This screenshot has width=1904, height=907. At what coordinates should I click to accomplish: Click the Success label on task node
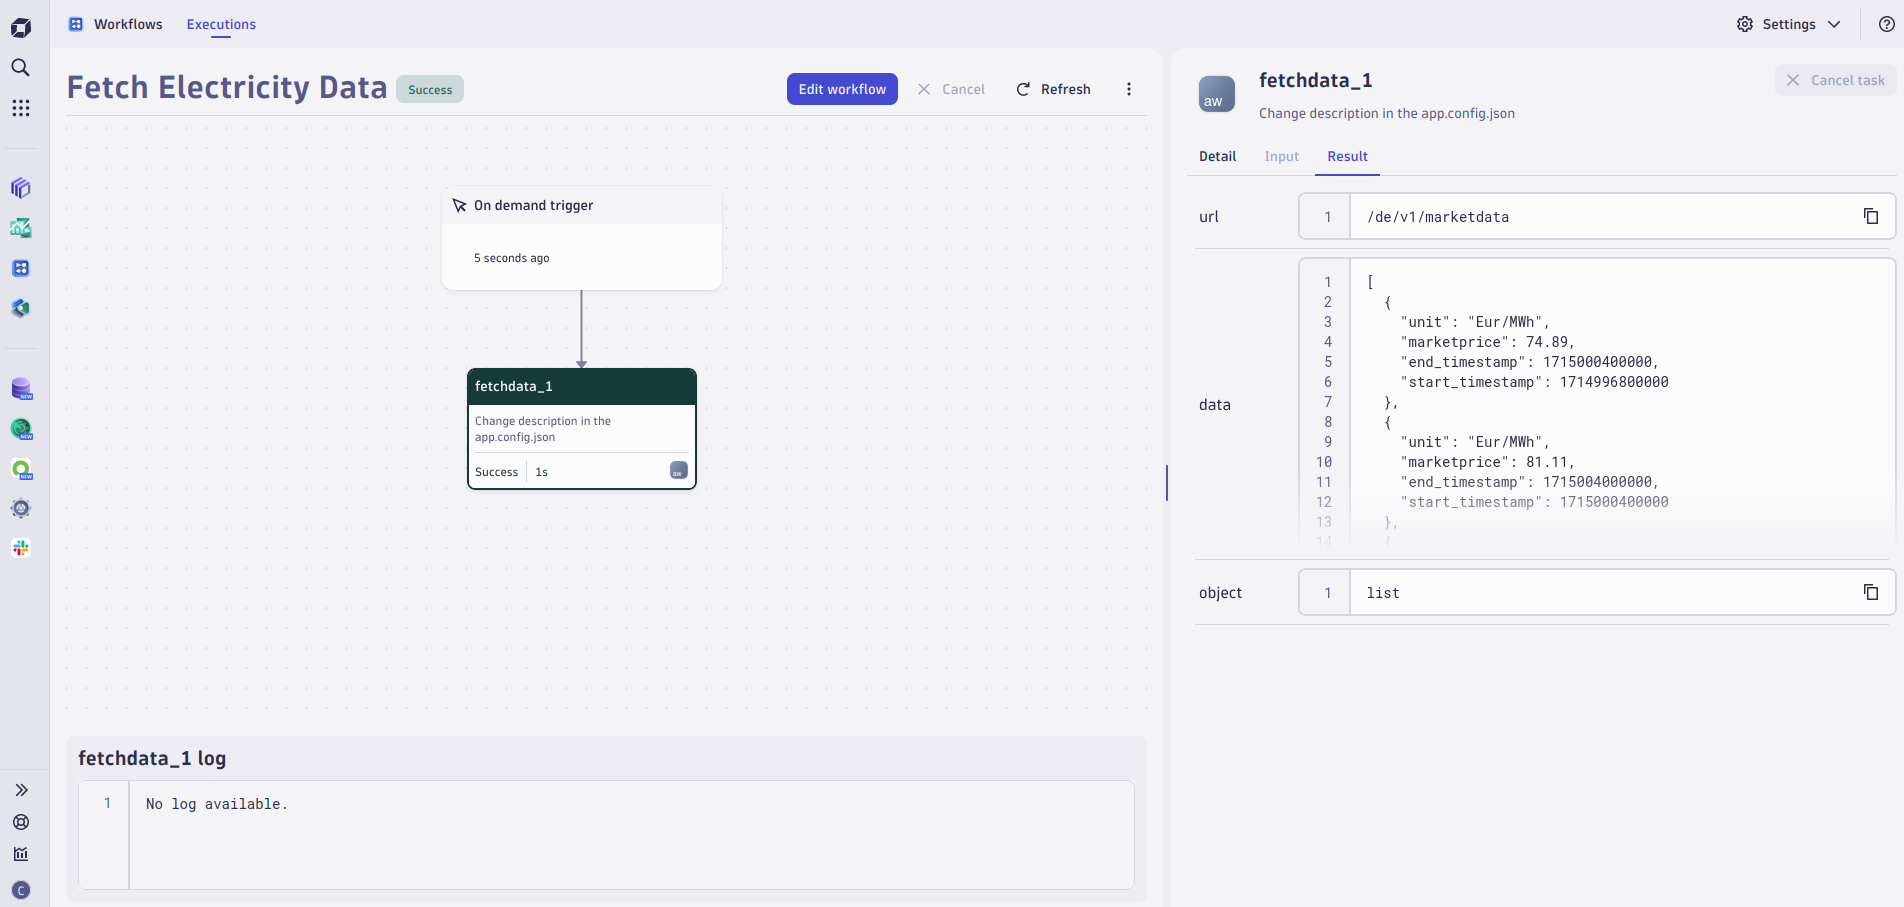pyautogui.click(x=496, y=472)
